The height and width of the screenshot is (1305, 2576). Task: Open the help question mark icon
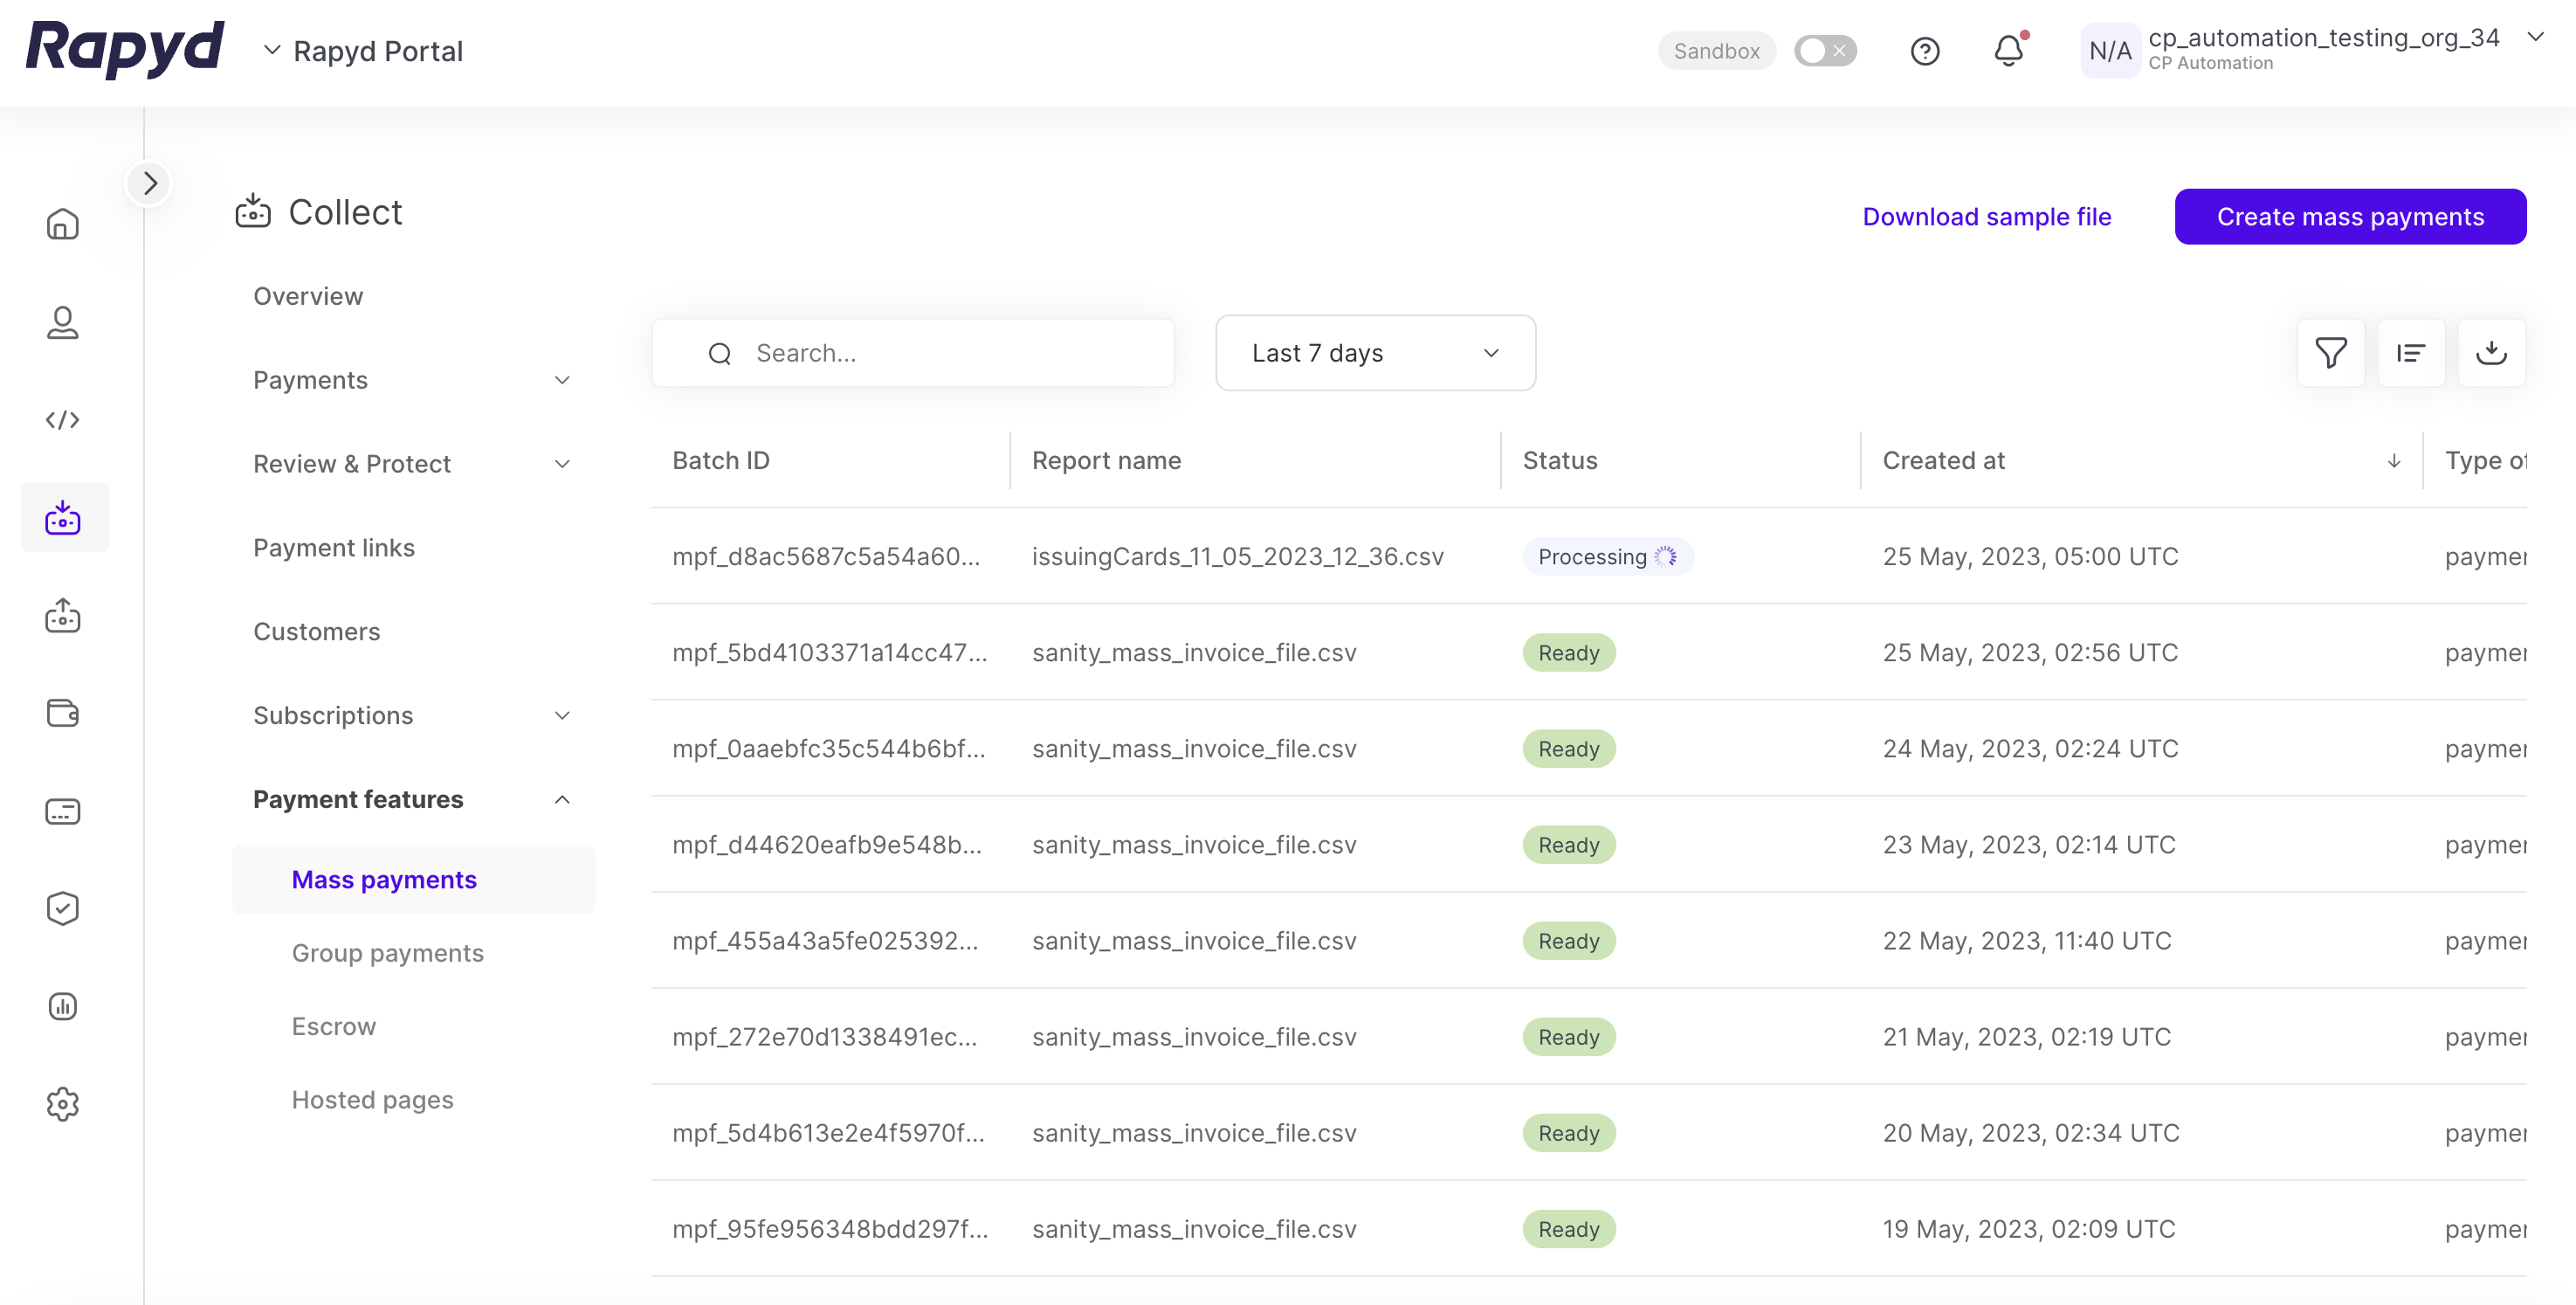[1924, 51]
